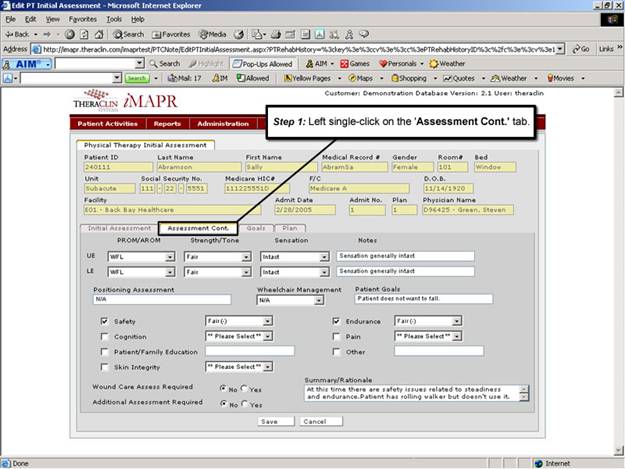The height and width of the screenshot is (469, 625).
Task: Open the Patient Activities menu
Action: click(108, 124)
